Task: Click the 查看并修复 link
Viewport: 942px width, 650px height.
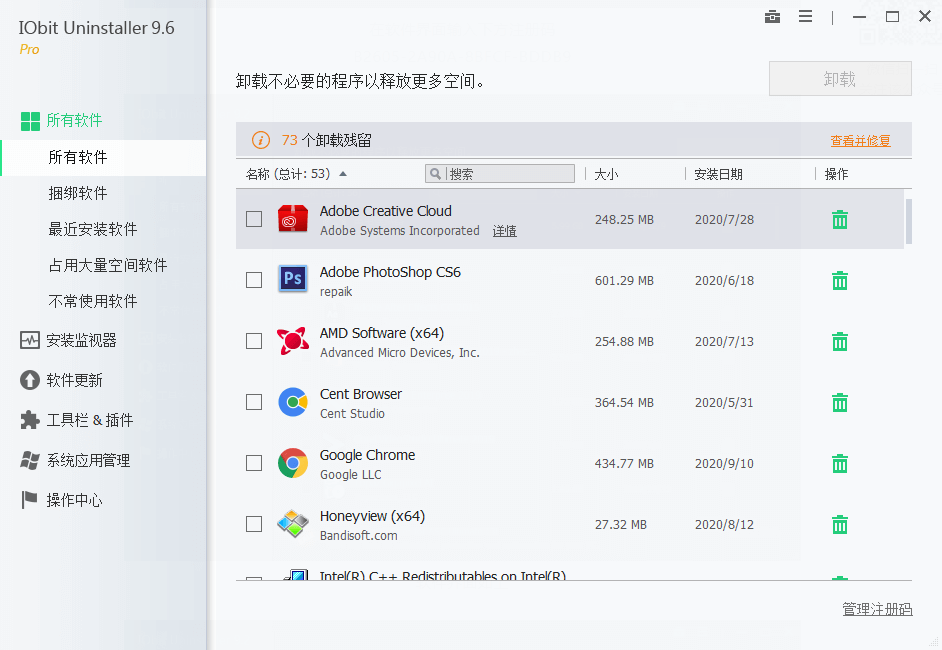Action: click(860, 141)
